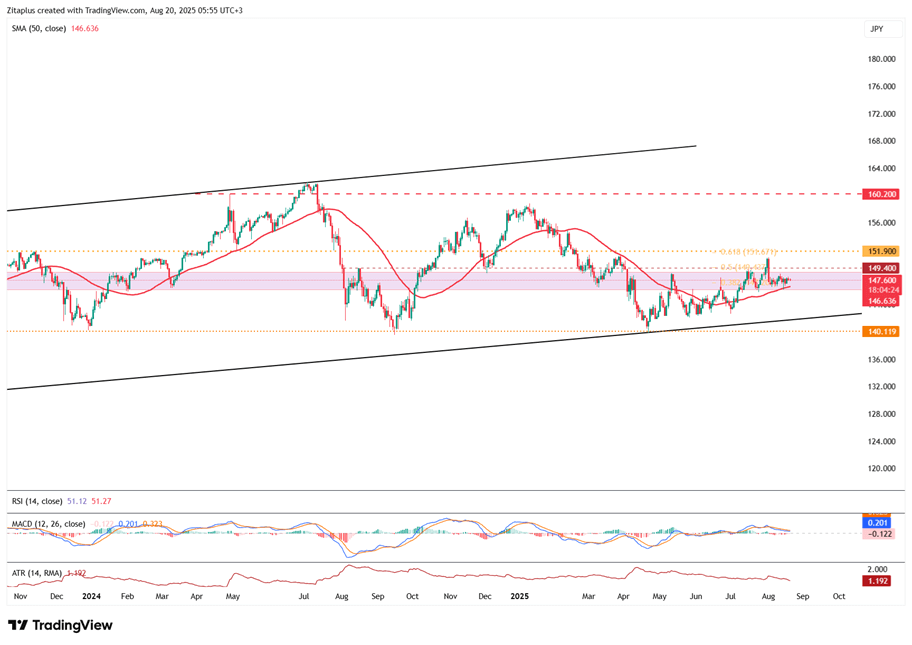Click the MACD (12, 26, close) legend

(x=49, y=524)
